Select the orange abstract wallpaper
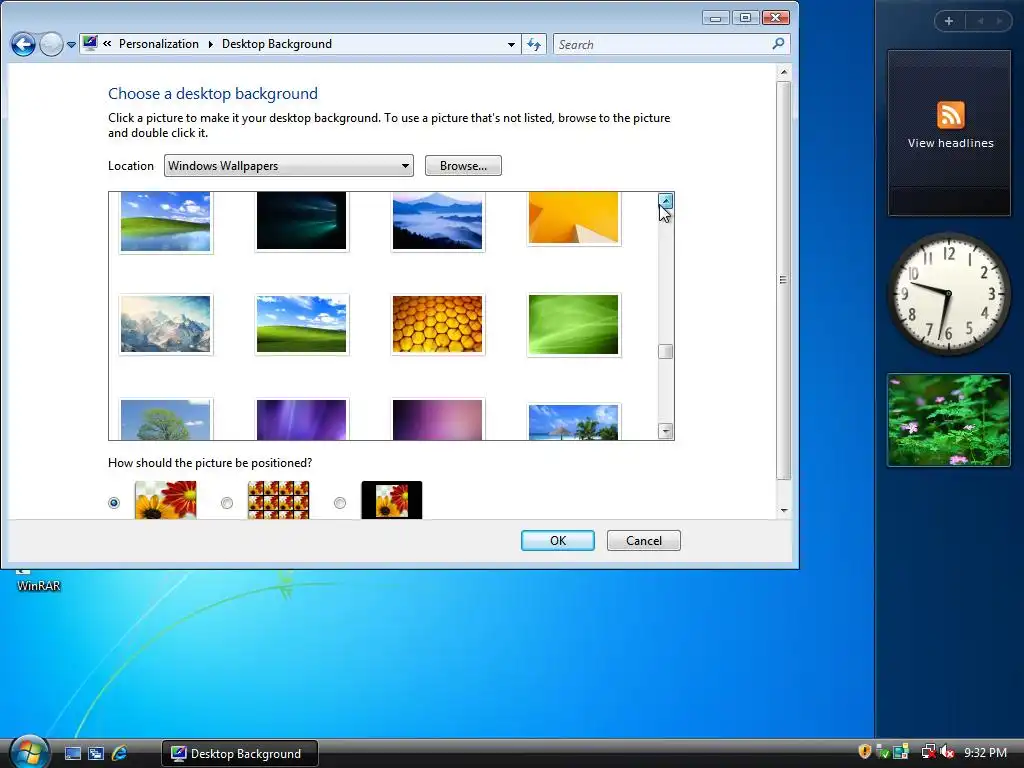The width and height of the screenshot is (1024, 768). coord(573,218)
